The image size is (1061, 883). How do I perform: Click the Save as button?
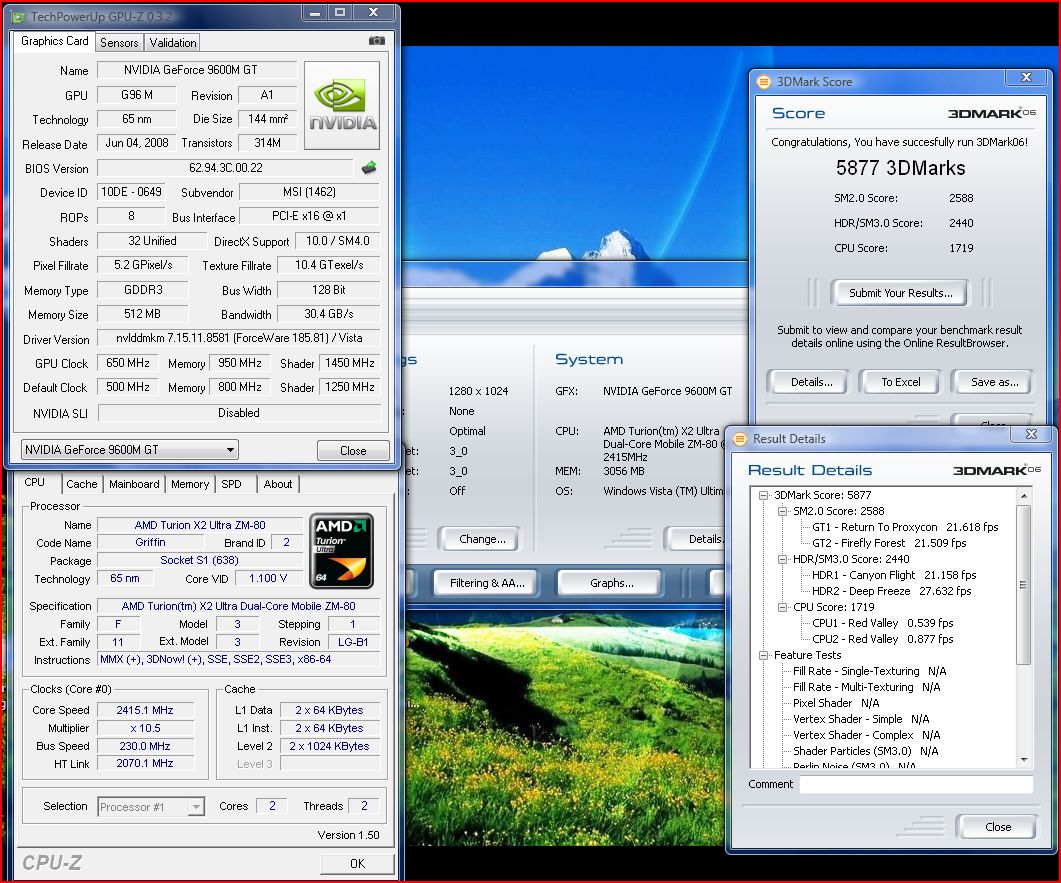(x=994, y=382)
